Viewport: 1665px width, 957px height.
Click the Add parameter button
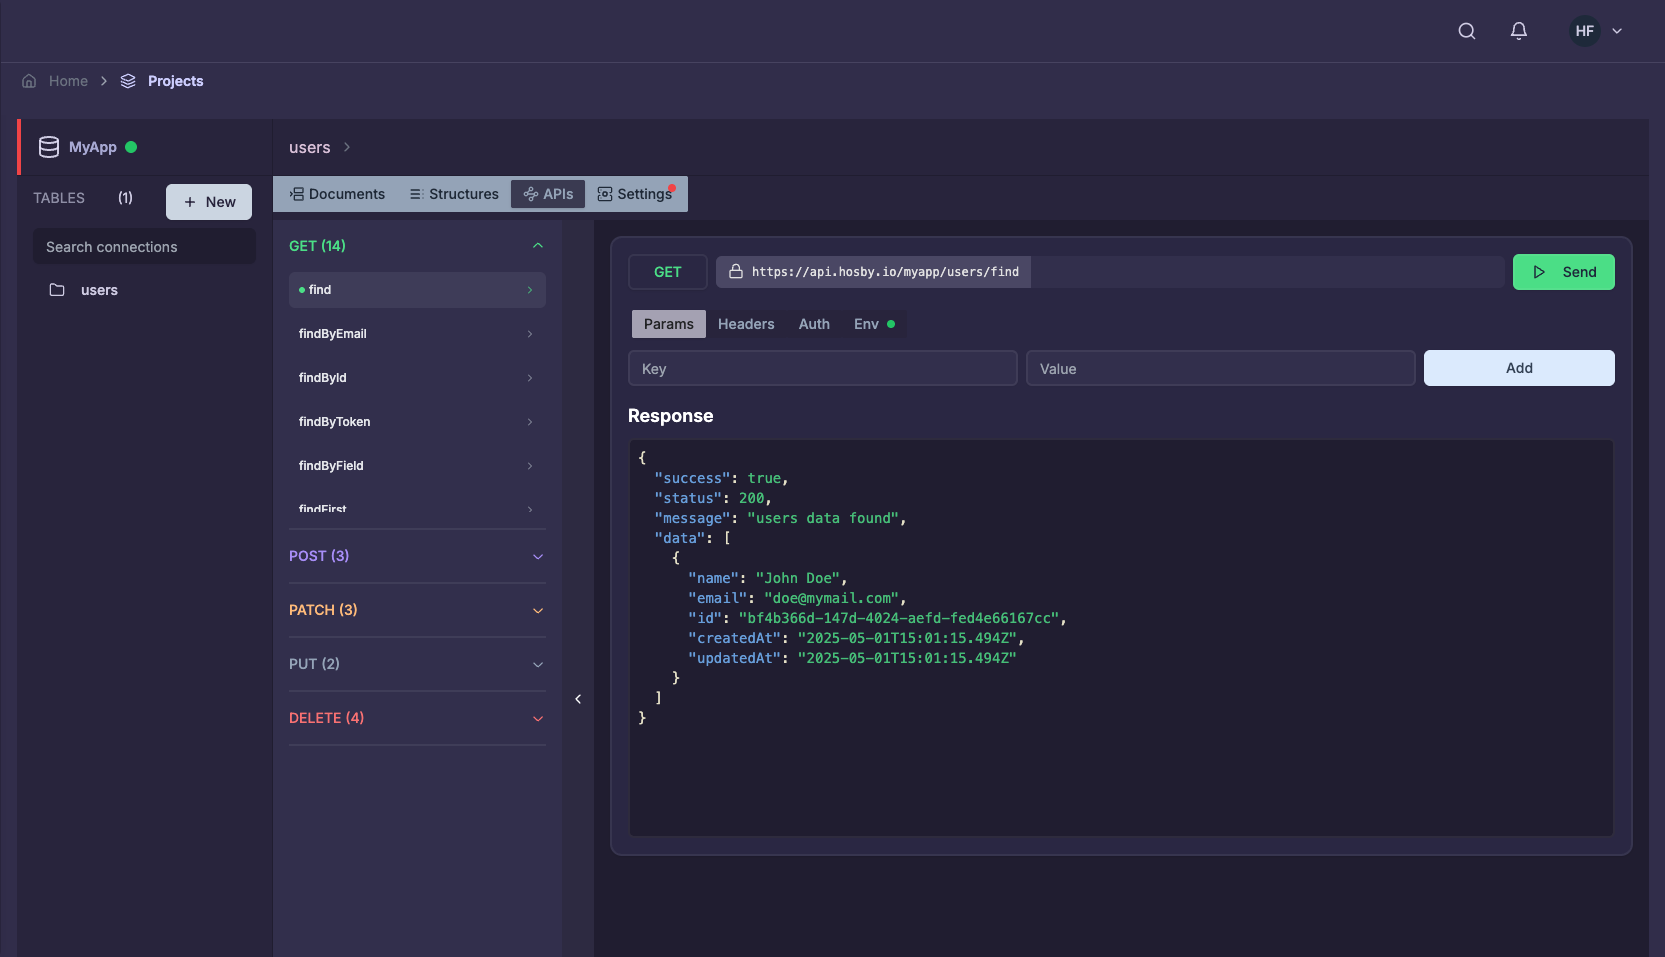tap(1518, 368)
